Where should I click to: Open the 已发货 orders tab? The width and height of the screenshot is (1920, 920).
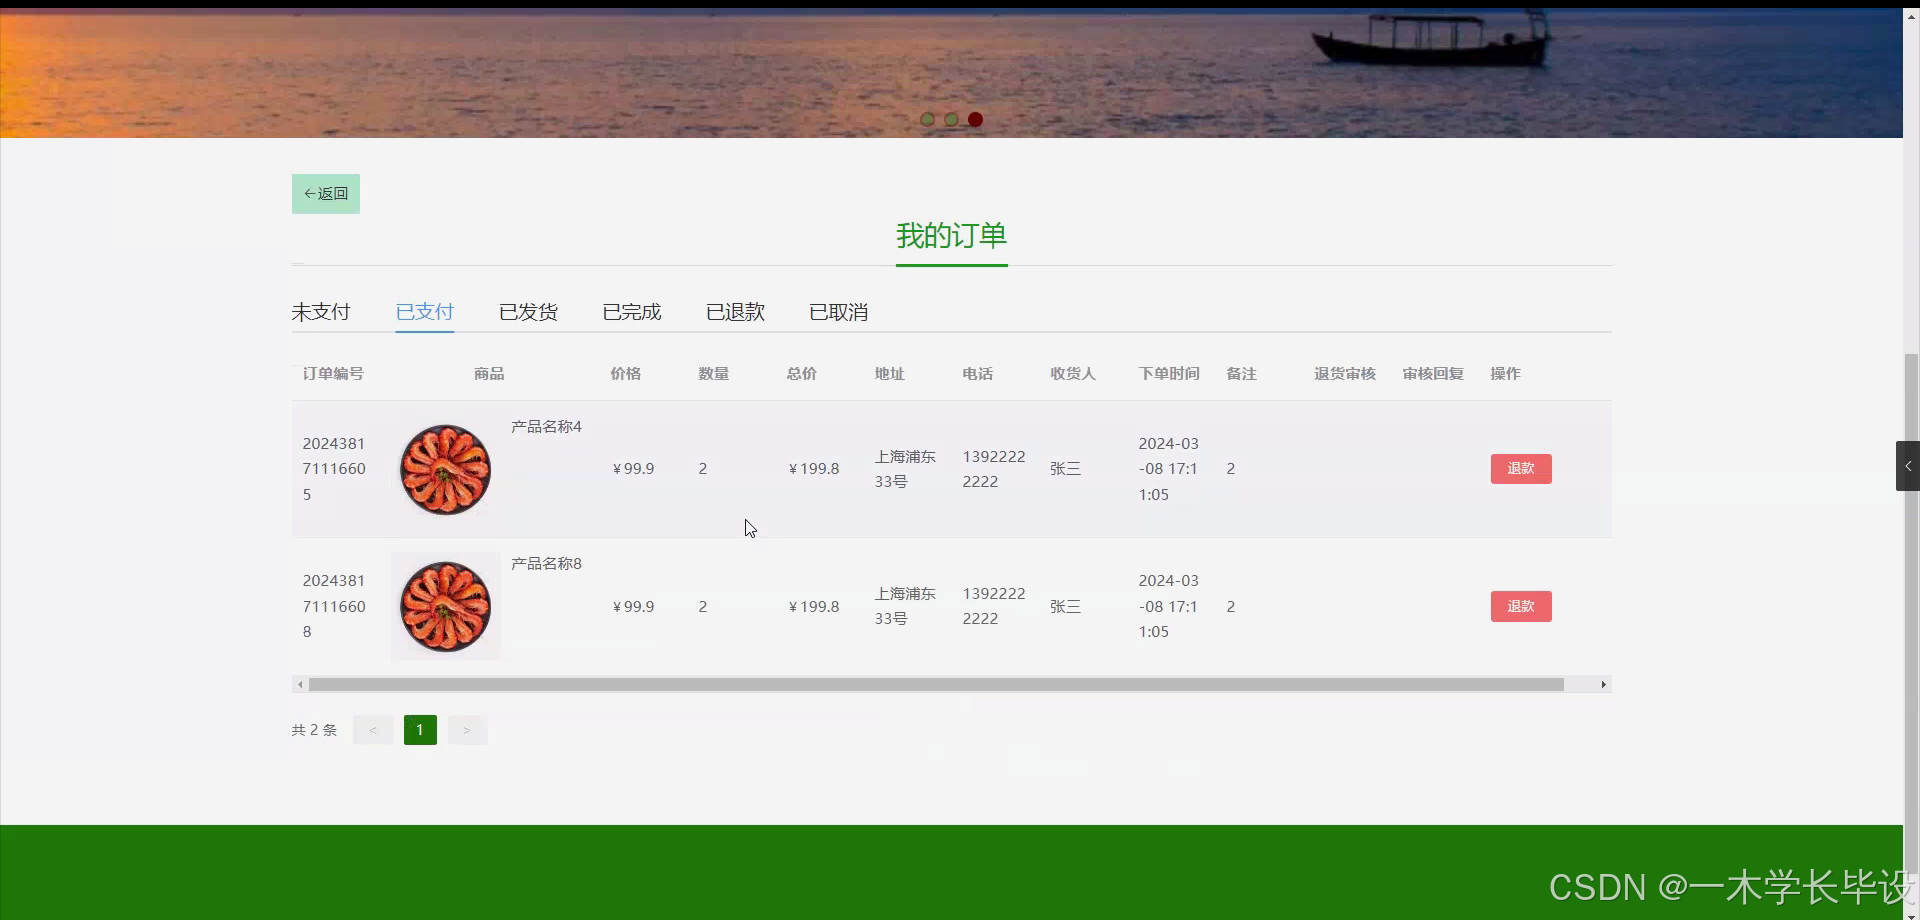[x=528, y=311]
